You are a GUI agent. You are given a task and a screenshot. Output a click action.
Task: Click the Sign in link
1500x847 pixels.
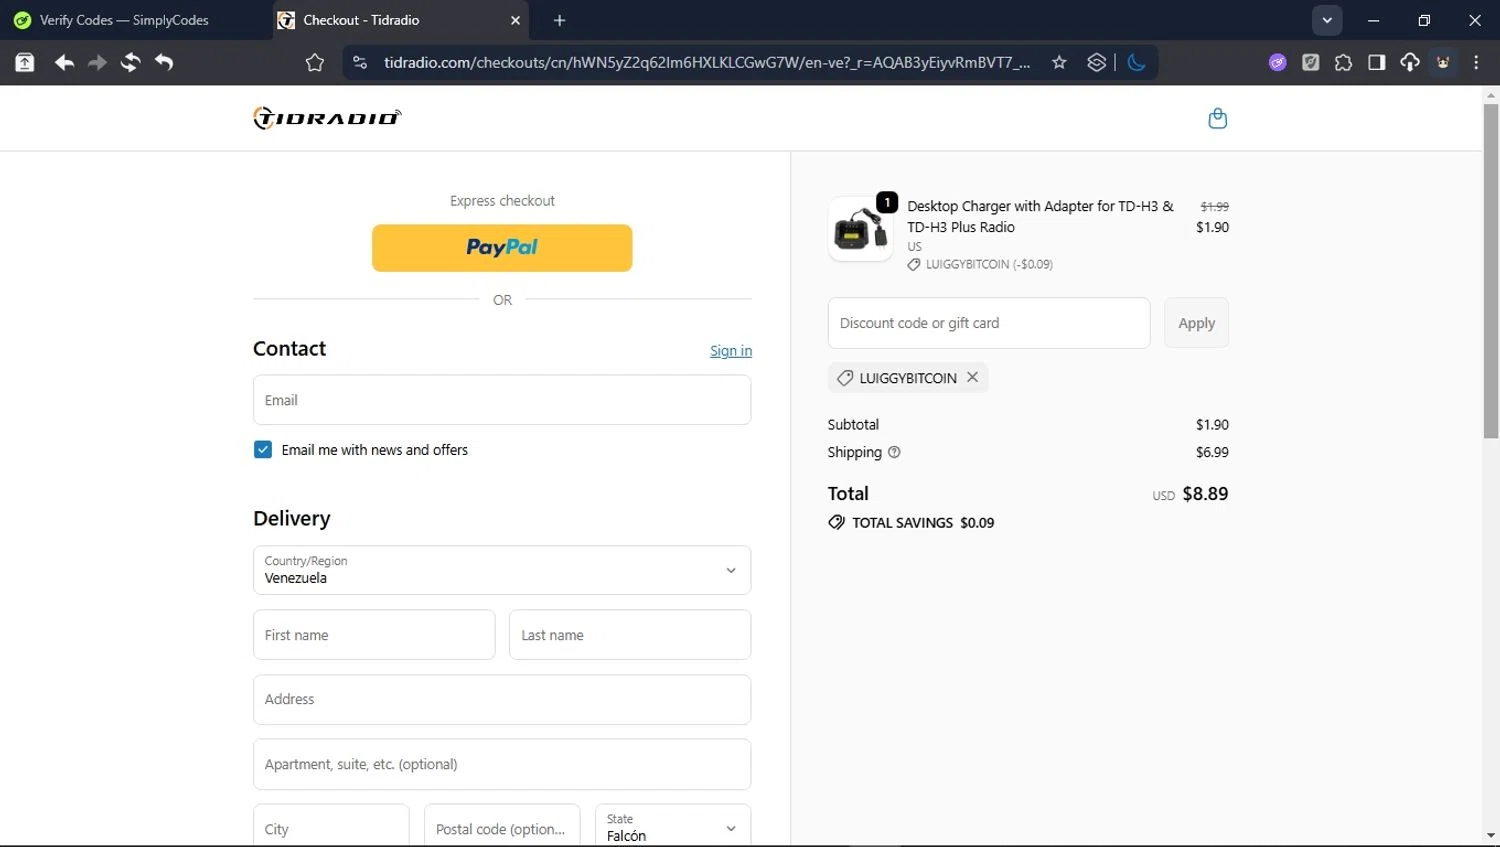coord(731,351)
